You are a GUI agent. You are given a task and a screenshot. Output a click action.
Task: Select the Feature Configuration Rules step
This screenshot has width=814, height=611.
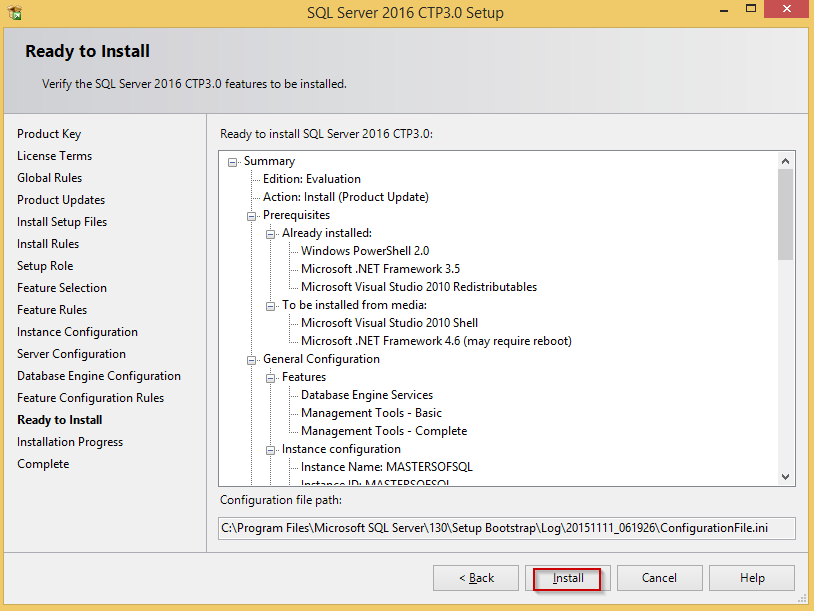click(x=90, y=398)
